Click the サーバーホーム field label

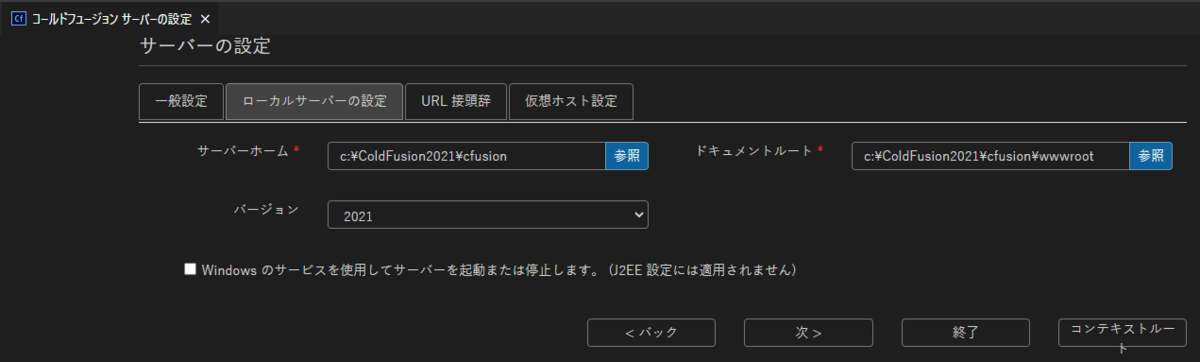(x=243, y=150)
